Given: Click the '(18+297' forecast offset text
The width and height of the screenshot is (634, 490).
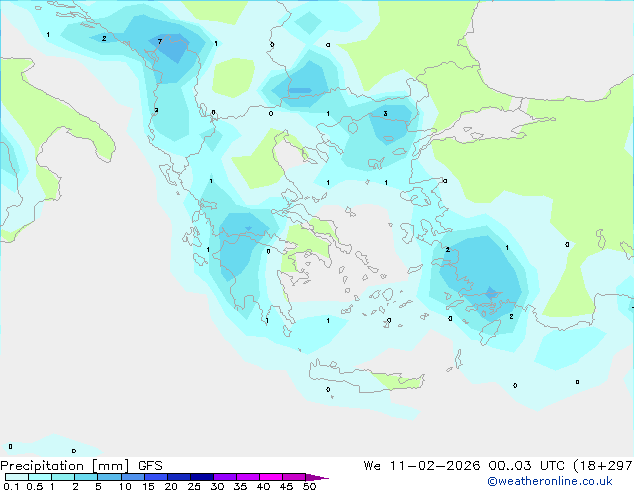Looking at the screenshot, I should coord(603,466).
